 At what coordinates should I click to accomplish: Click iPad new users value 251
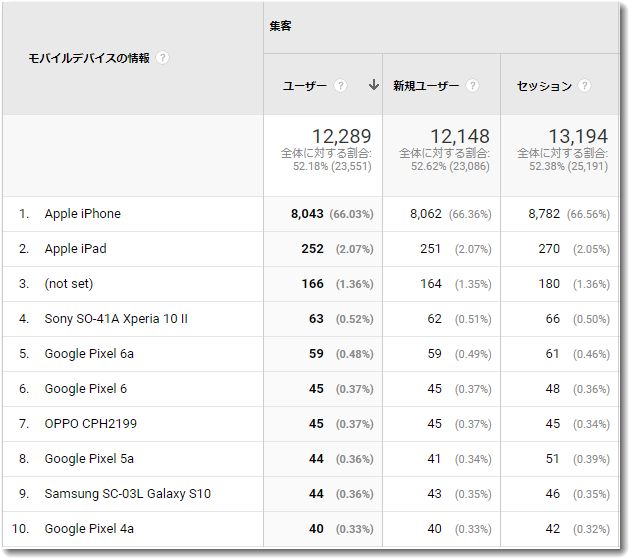[x=430, y=249]
